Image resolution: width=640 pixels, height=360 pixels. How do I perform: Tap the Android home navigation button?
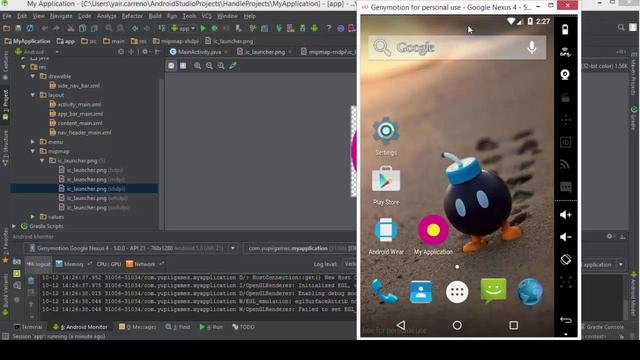point(457,325)
